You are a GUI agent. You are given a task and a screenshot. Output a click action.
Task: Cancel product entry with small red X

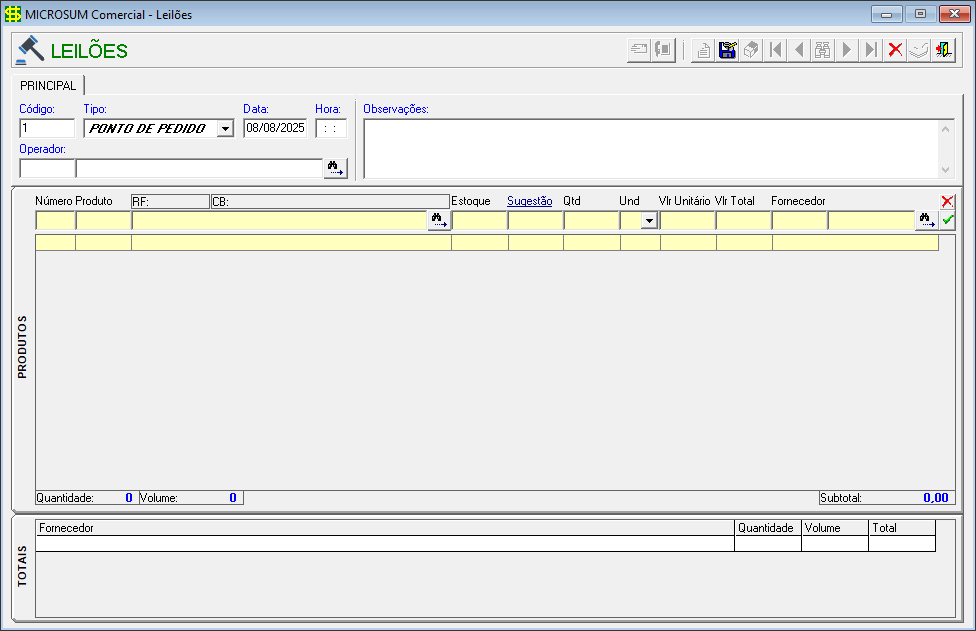point(948,202)
